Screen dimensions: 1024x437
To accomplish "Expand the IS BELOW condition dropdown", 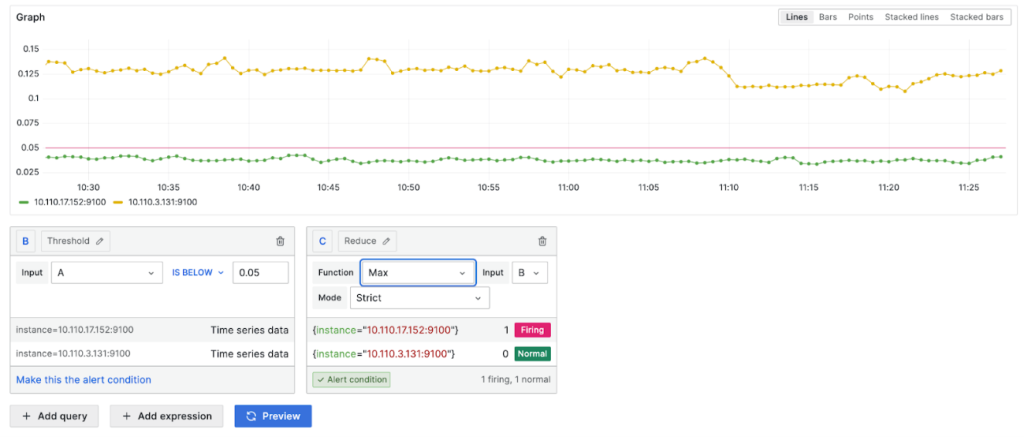I will 198,272.
